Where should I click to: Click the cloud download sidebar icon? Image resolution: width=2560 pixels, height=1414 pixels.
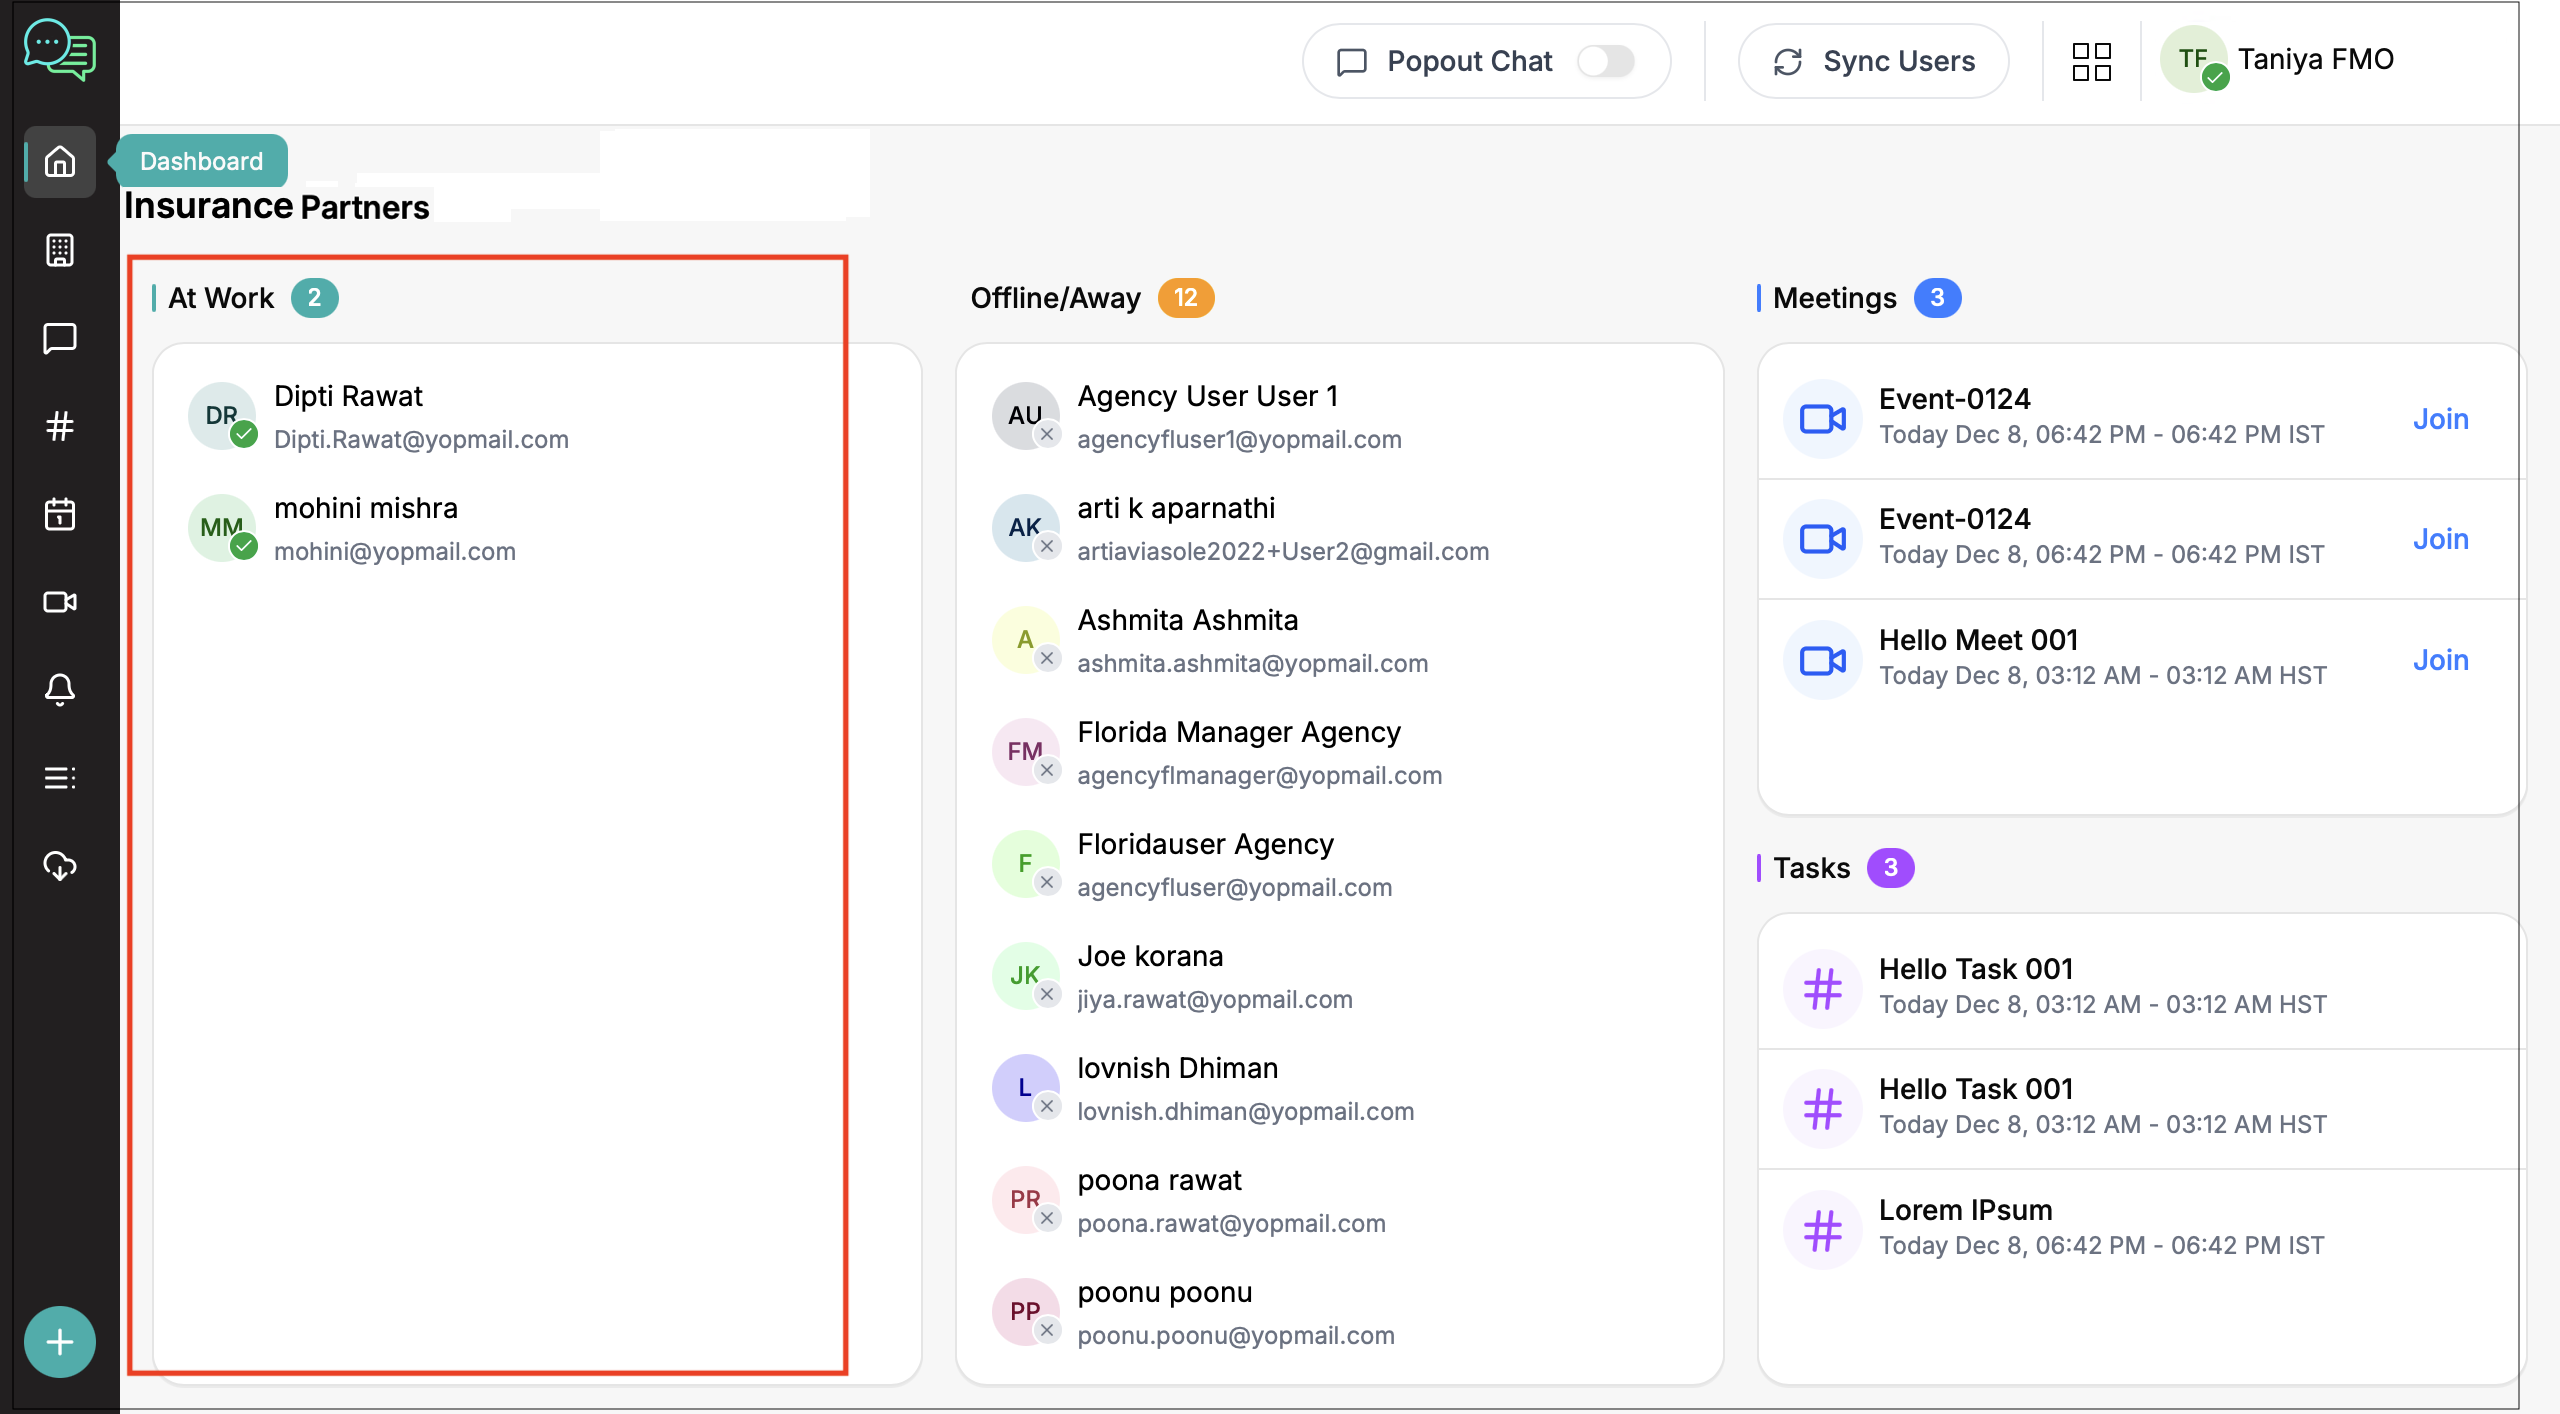tap(60, 866)
